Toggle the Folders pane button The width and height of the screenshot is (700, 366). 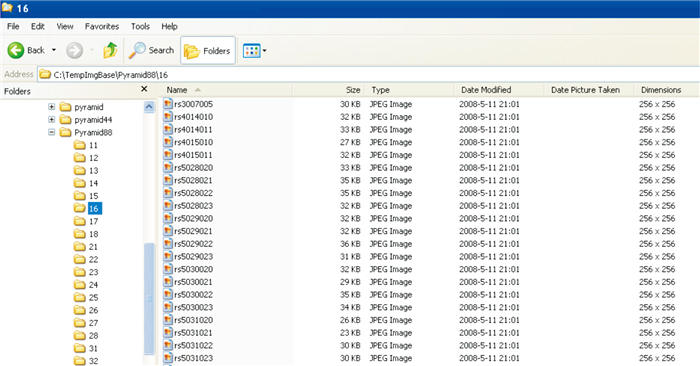click(208, 50)
